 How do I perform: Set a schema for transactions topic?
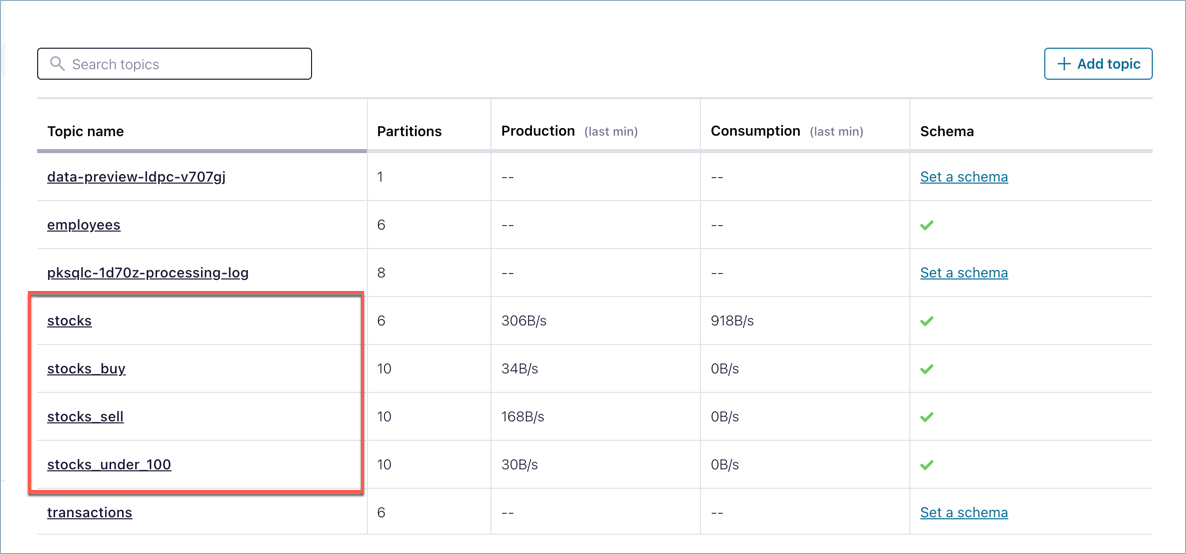[x=964, y=513]
